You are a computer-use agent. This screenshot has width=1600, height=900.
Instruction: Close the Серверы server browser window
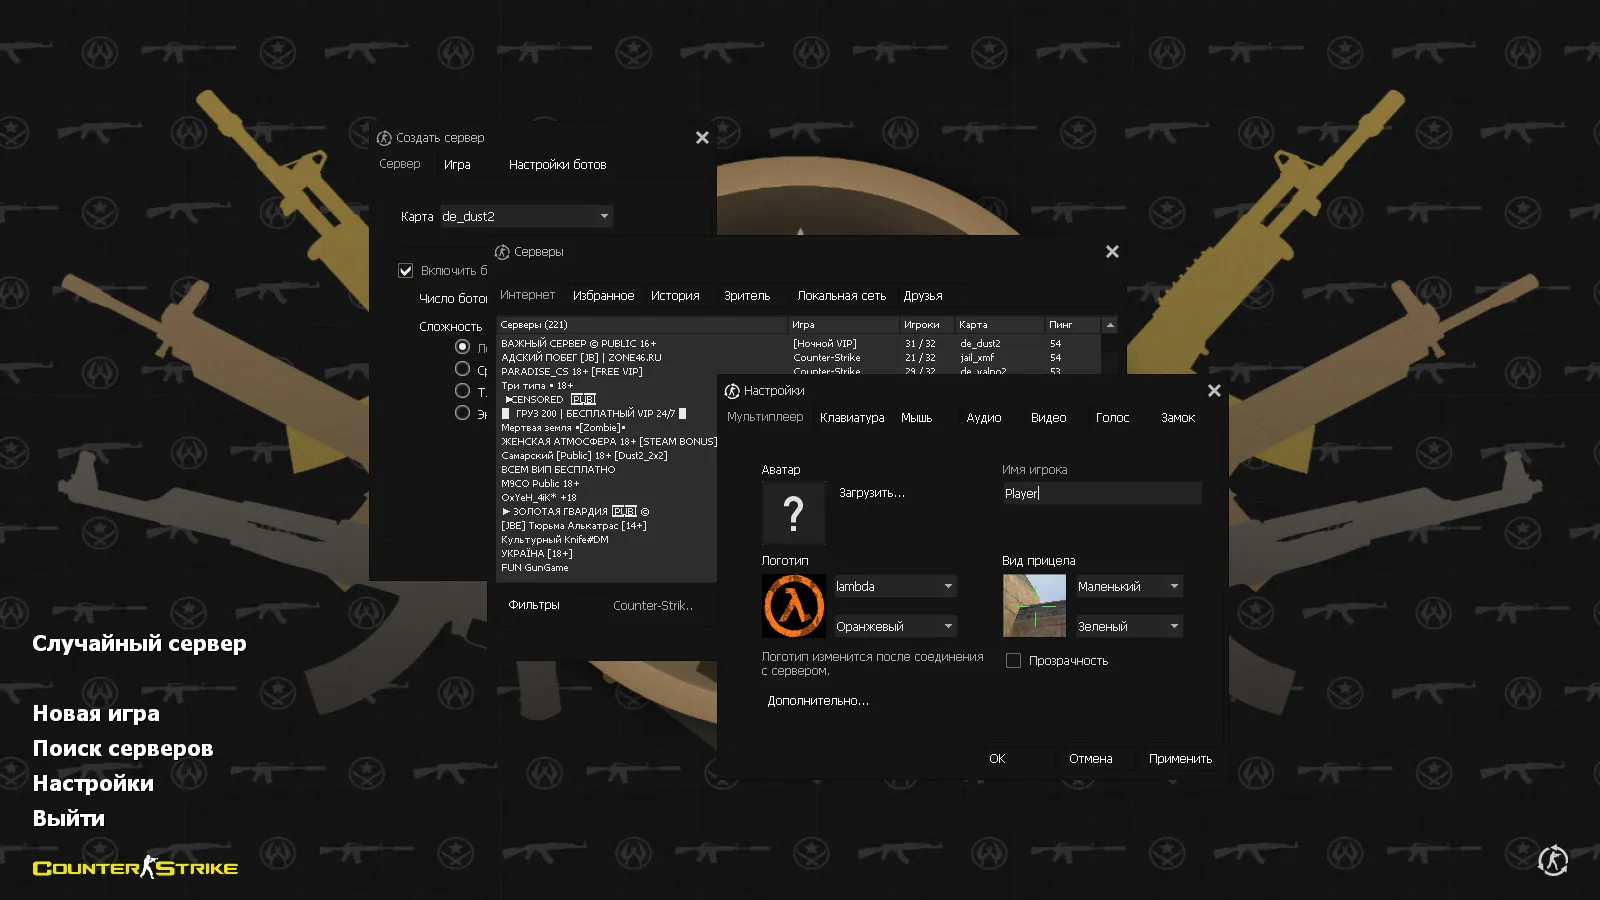point(1112,252)
